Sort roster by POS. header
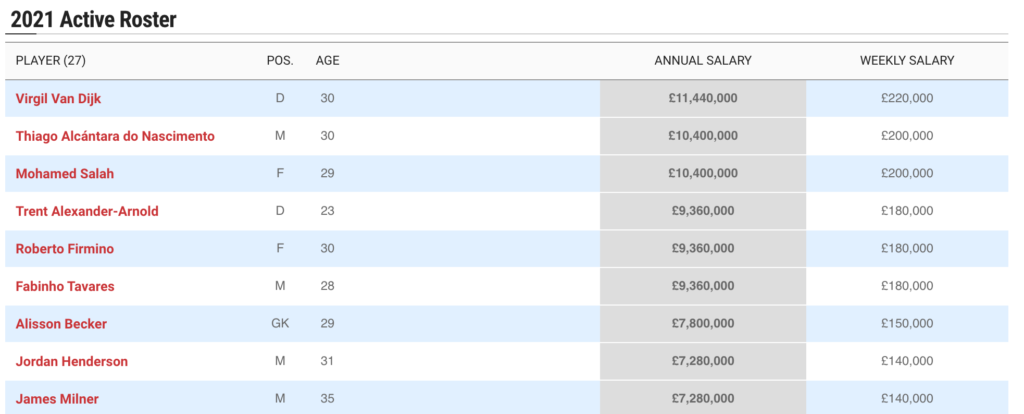This screenshot has width=1024, height=414. click(x=280, y=61)
